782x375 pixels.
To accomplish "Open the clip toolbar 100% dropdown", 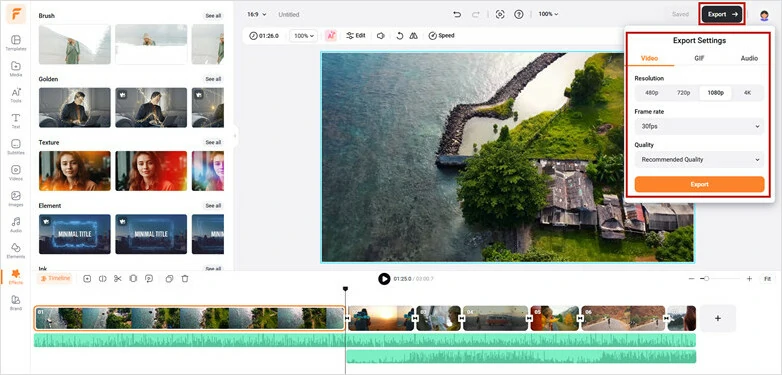I will point(304,36).
